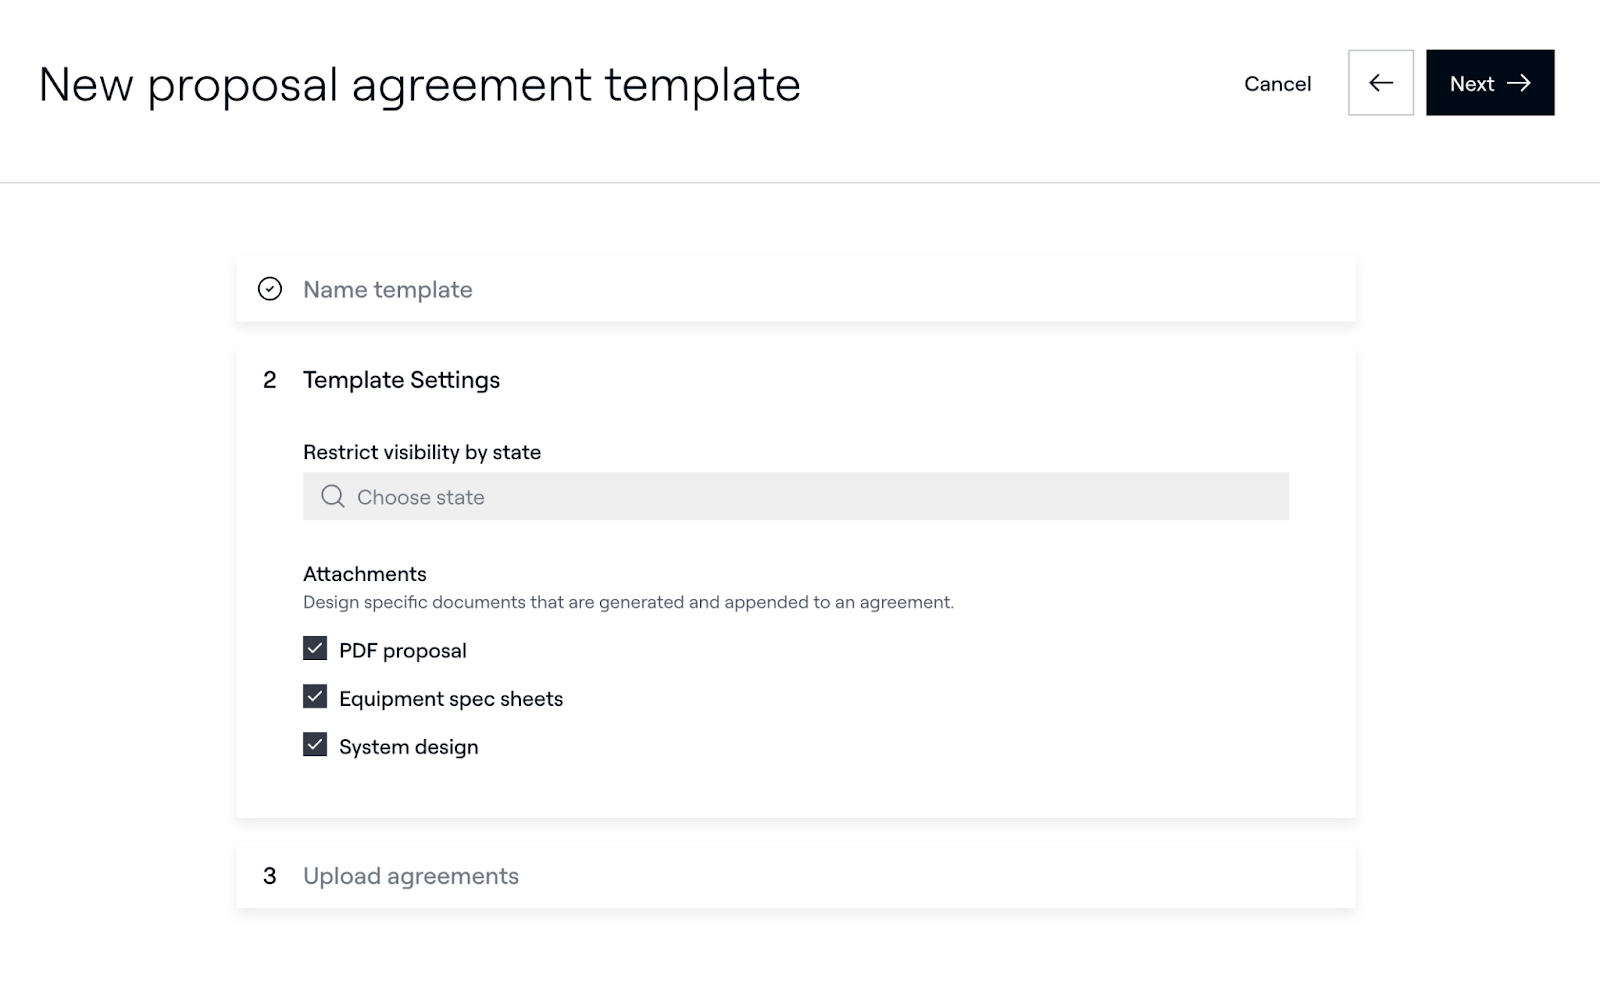Click the magnifier icon in state search
The image size is (1600, 992).
point(333,497)
